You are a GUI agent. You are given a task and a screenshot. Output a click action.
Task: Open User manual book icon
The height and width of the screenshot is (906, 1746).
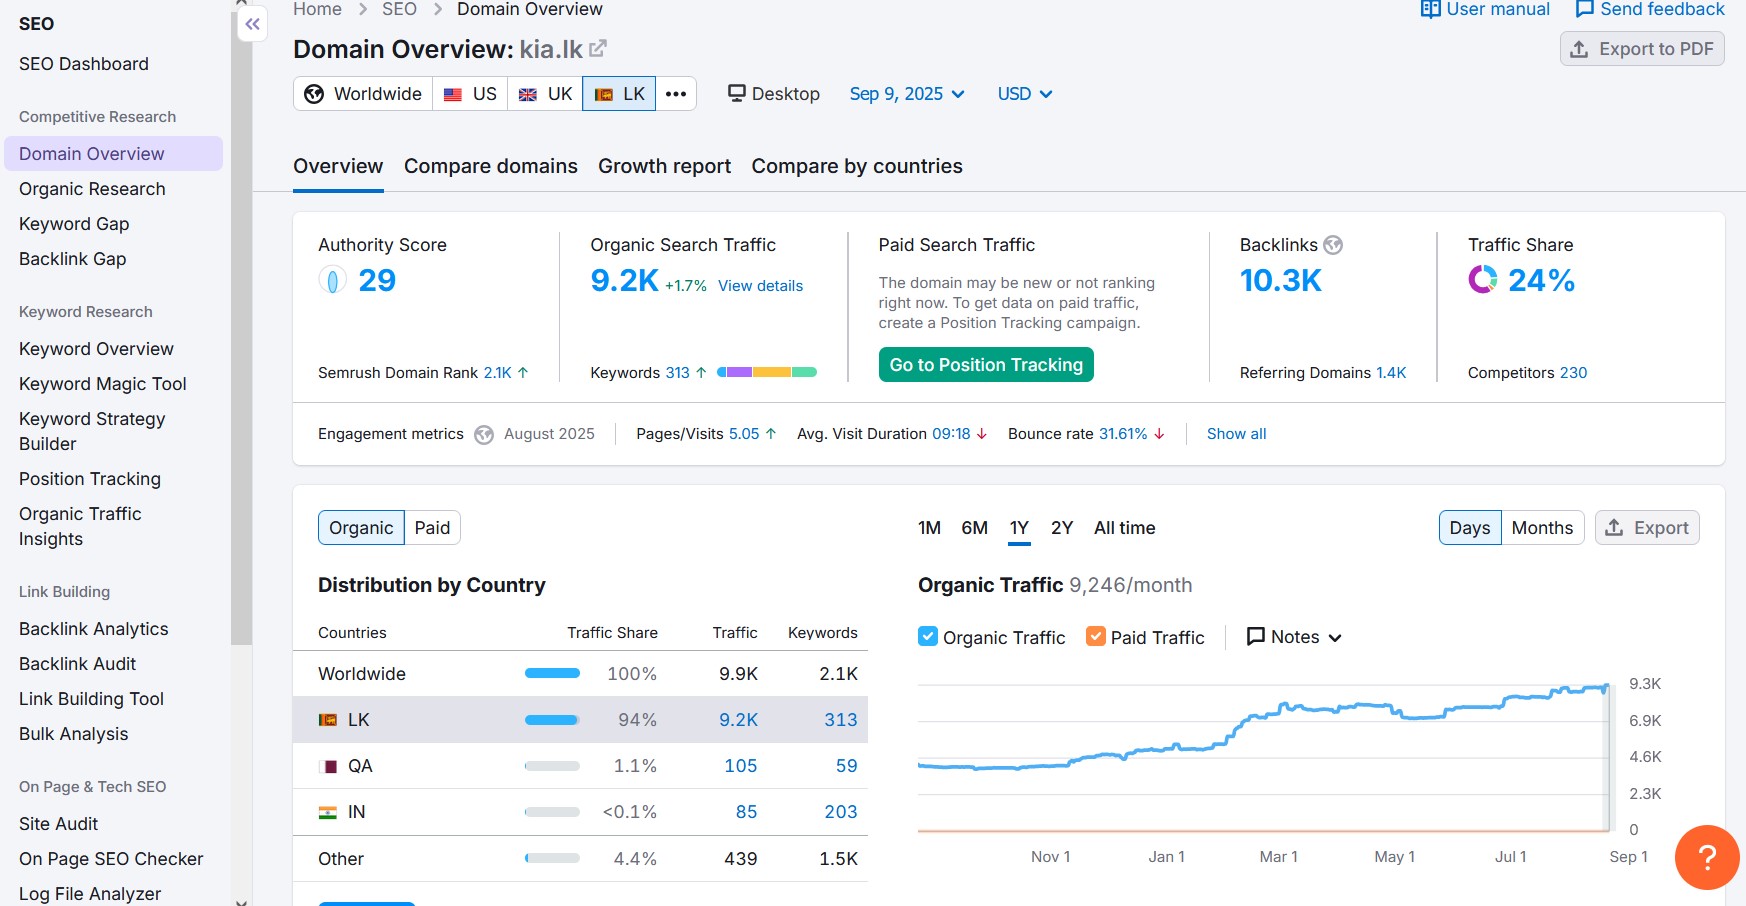click(1430, 9)
